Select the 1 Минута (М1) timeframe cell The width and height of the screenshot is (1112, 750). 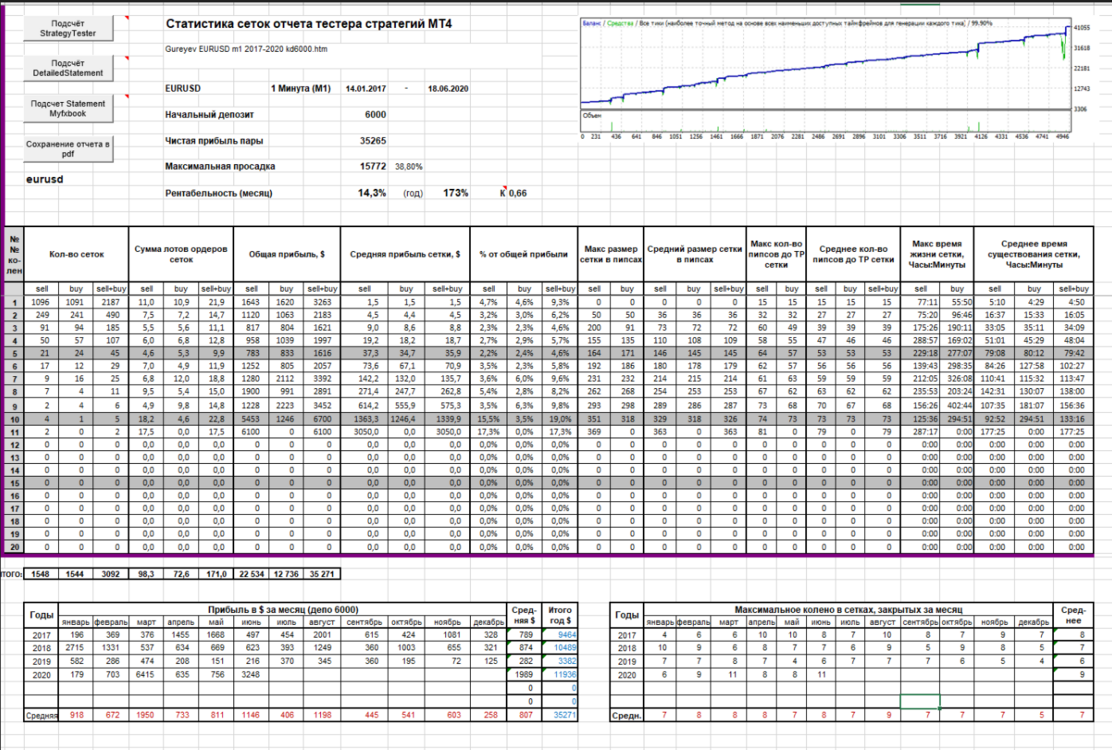tap(301, 89)
